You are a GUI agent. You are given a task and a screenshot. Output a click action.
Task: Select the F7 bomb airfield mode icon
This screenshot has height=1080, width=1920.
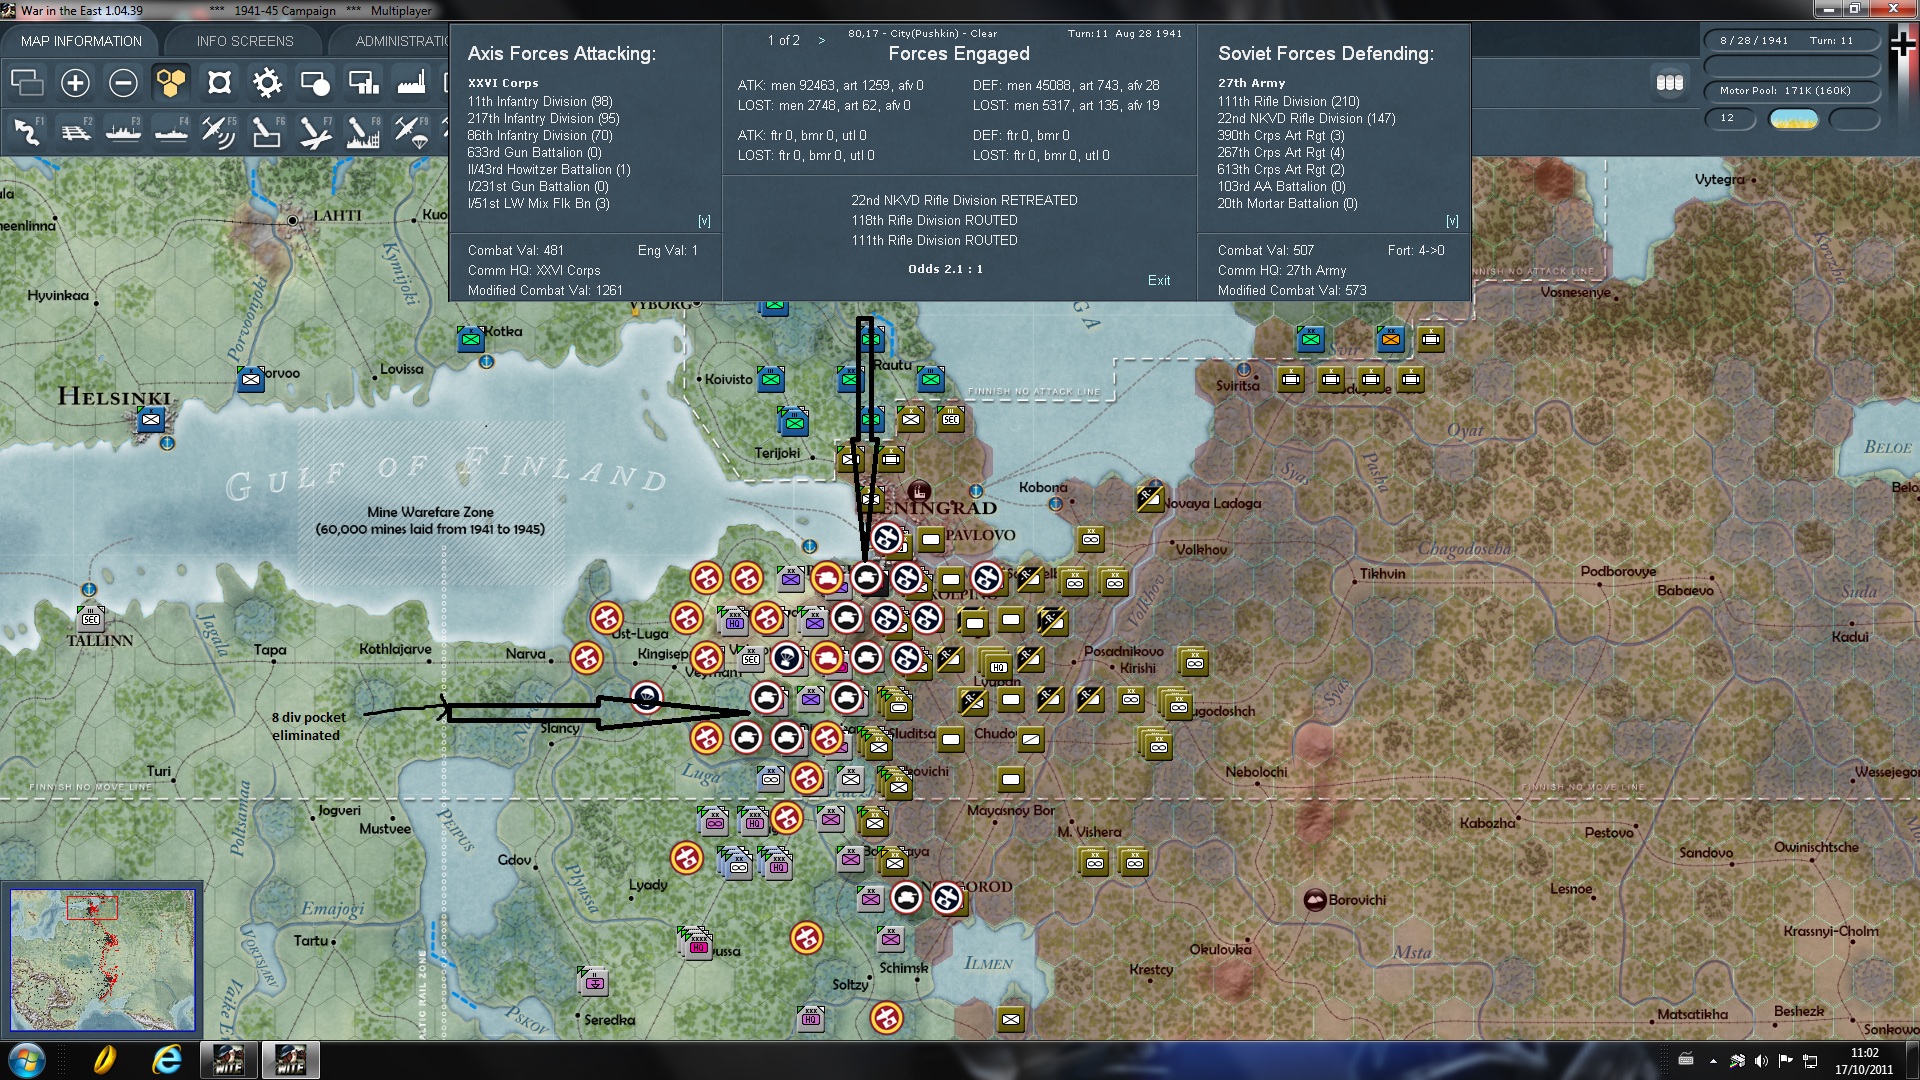315,131
